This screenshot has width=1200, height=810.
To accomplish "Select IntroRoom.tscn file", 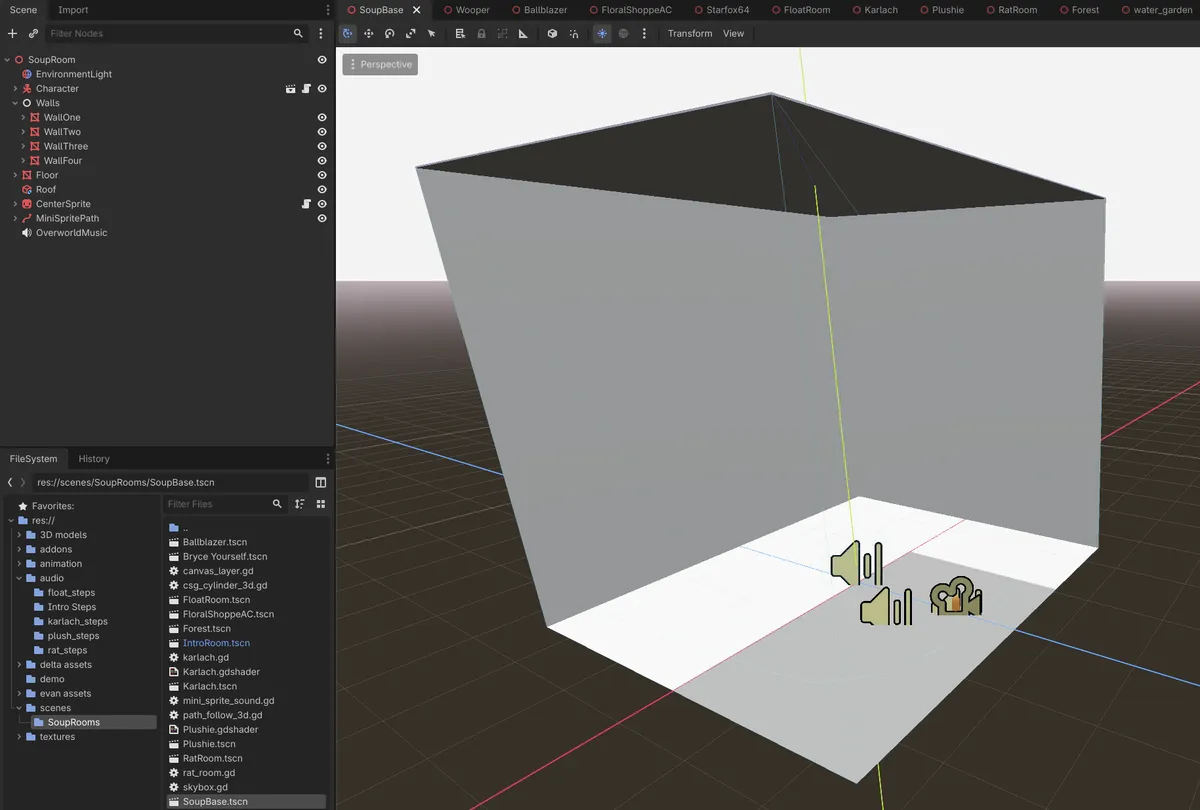I will 216,643.
